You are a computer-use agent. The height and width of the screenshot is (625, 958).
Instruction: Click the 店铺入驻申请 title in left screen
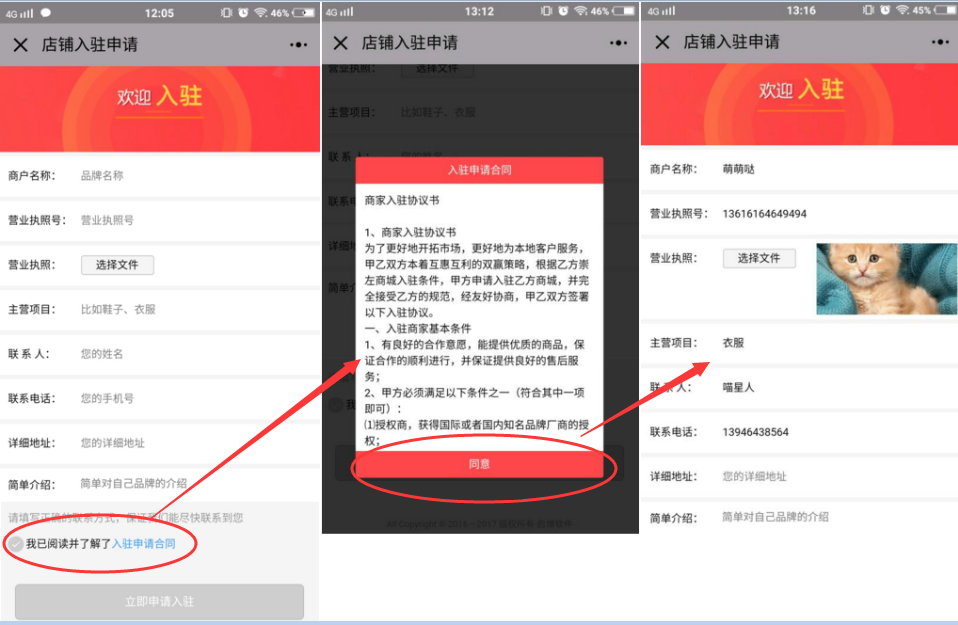pos(90,45)
